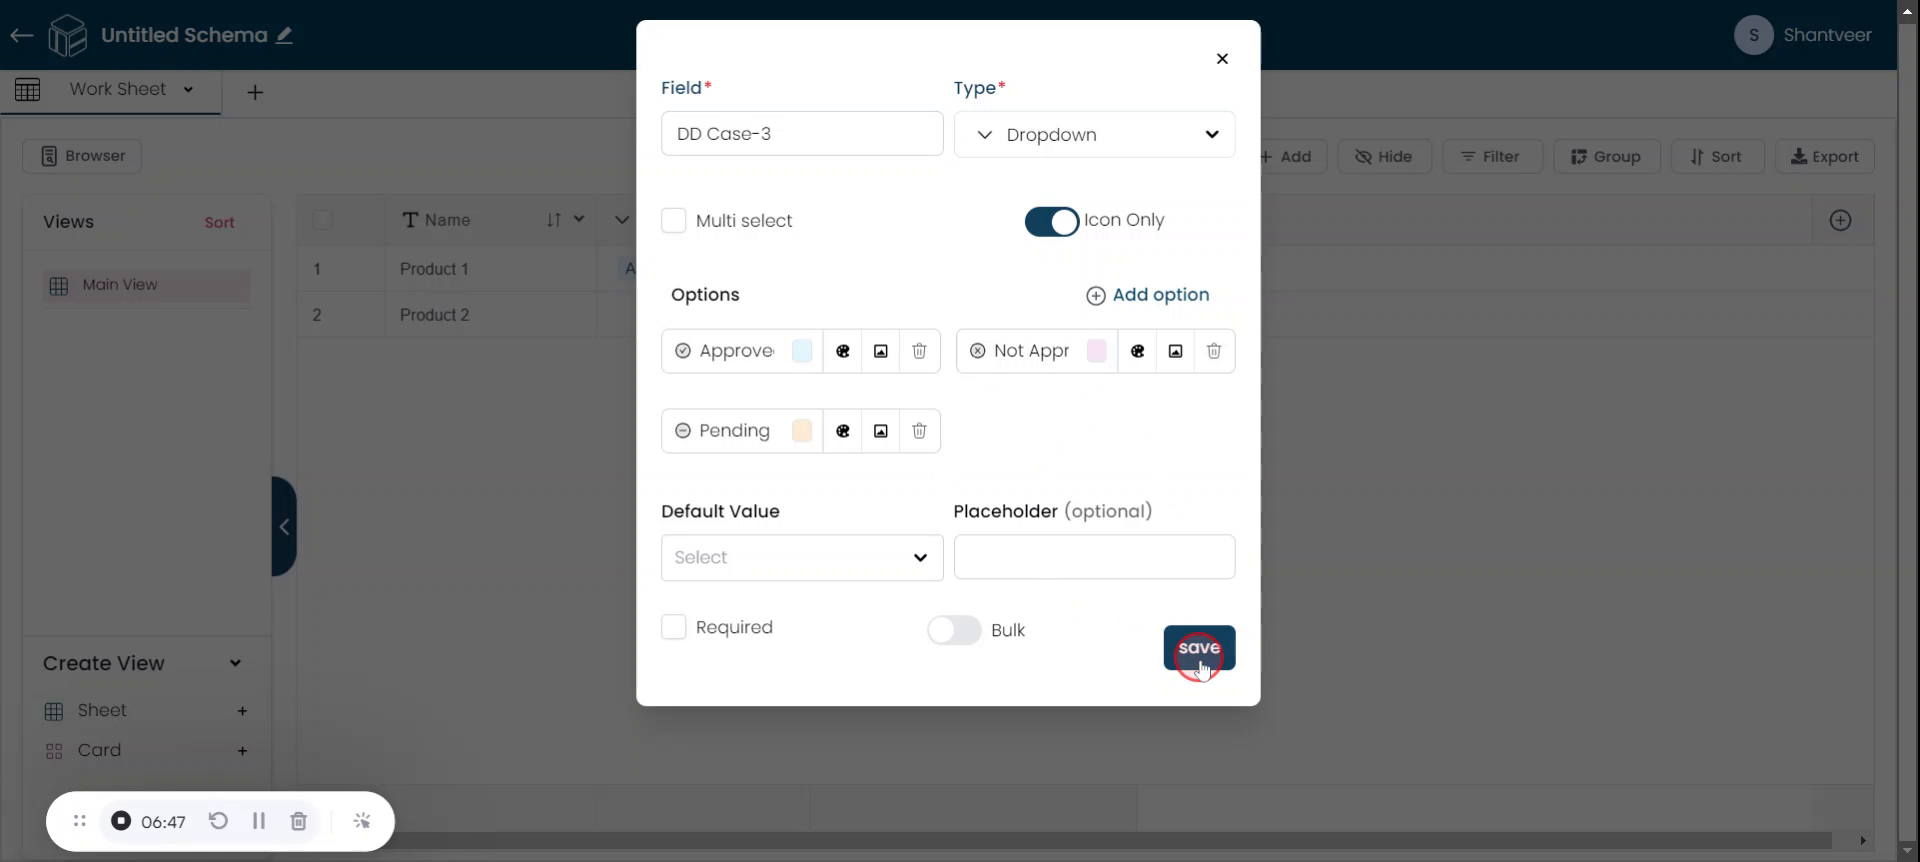Check the Required checkbox

[674, 627]
